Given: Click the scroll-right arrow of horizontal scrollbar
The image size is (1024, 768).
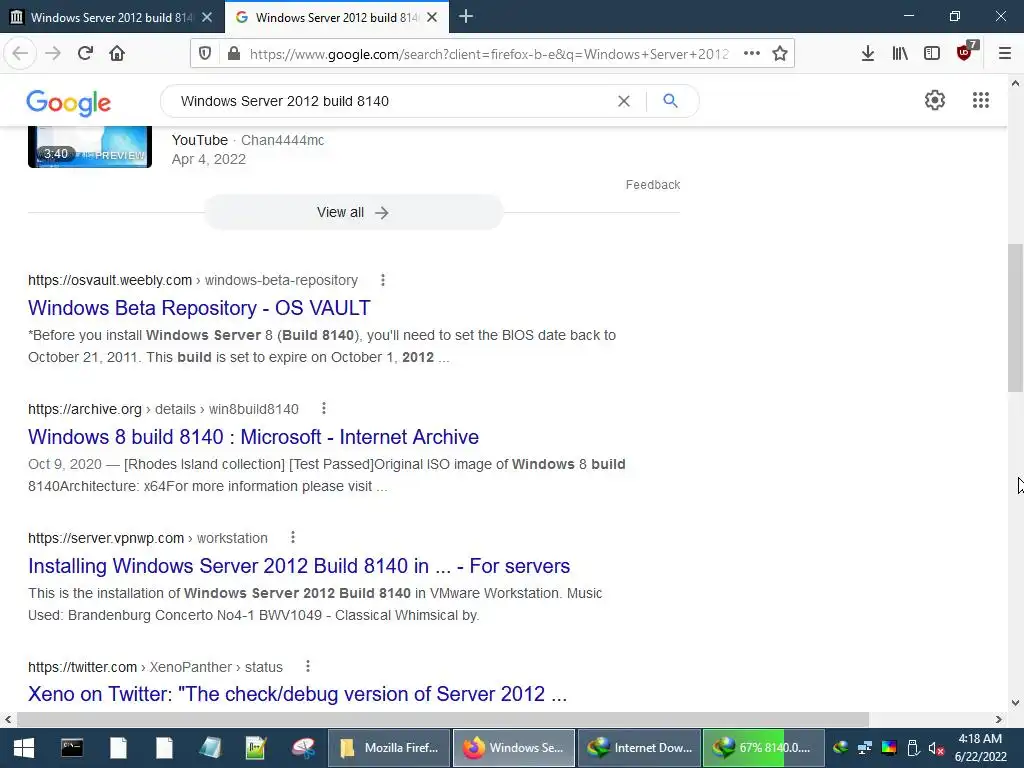Looking at the screenshot, I should click(999, 719).
